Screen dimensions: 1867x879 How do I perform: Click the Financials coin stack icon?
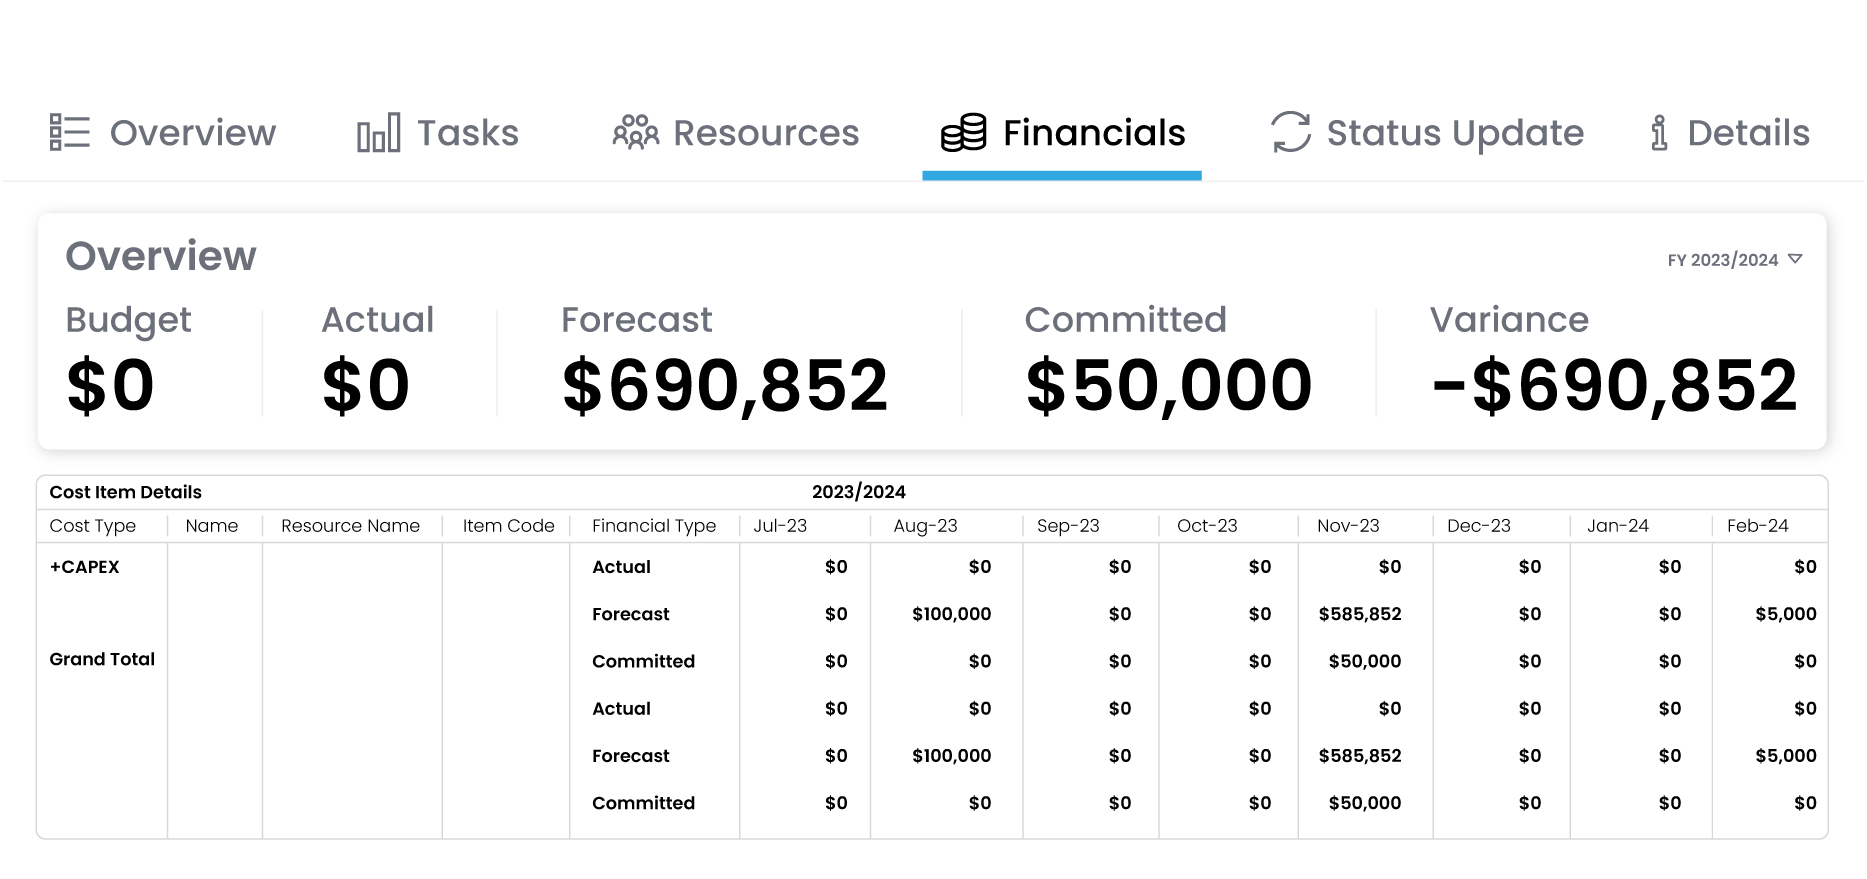tap(964, 132)
